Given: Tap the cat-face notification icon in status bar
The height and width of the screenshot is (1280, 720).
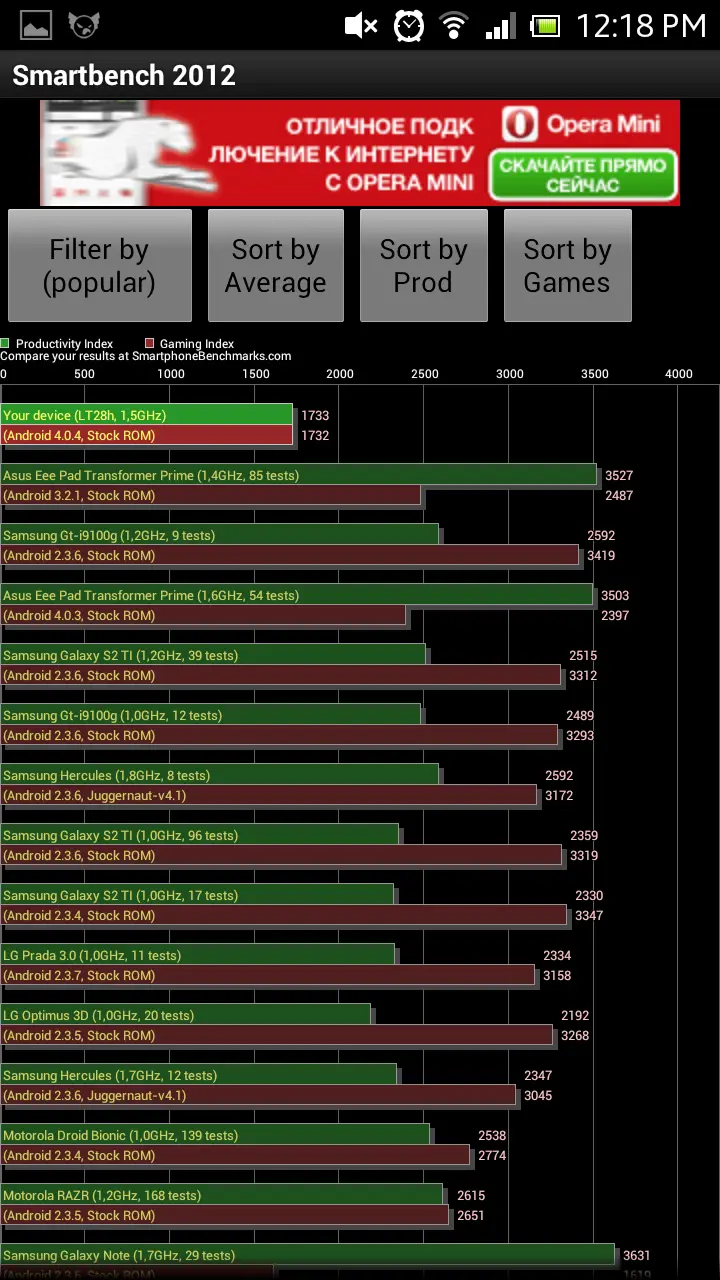Looking at the screenshot, I should (84, 25).
